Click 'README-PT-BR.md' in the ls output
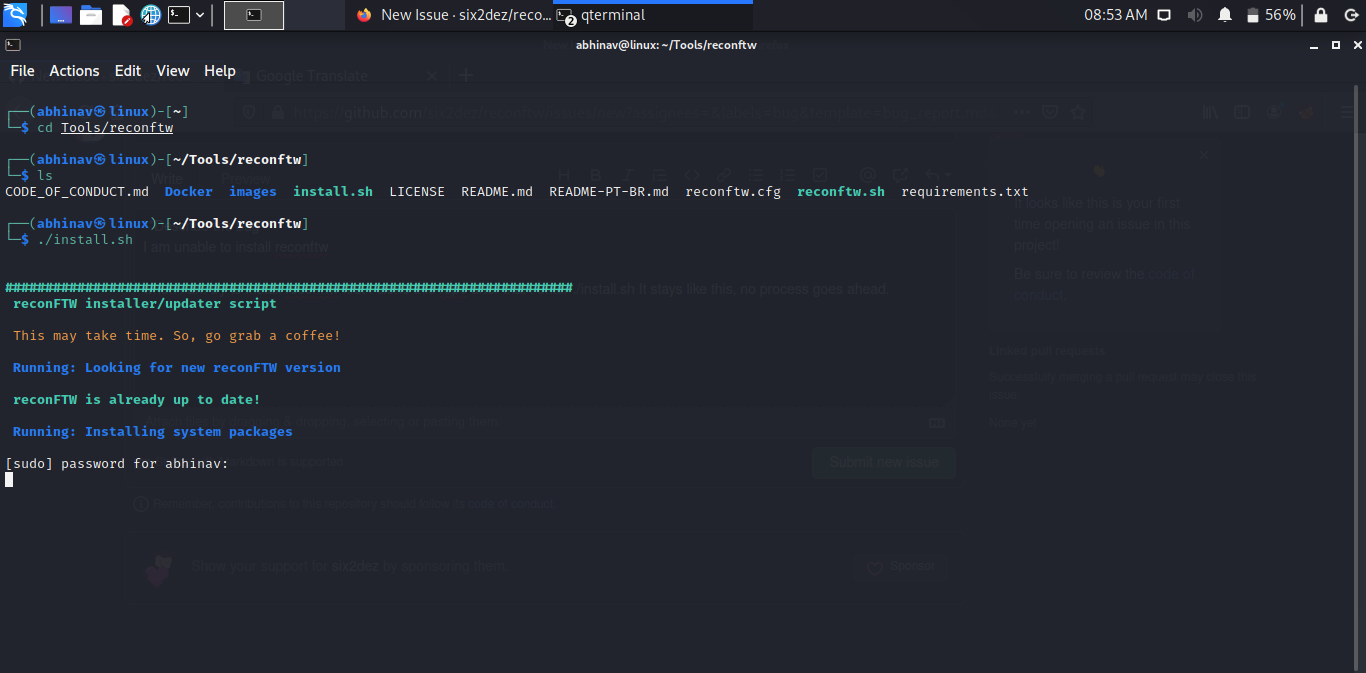This screenshot has height=673, width=1366. pyautogui.click(x=609, y=192)
